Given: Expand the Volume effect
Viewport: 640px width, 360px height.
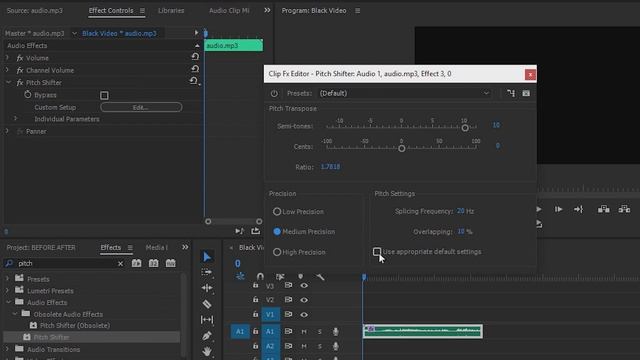Looking at the screenshot, I should click(7, 58).
